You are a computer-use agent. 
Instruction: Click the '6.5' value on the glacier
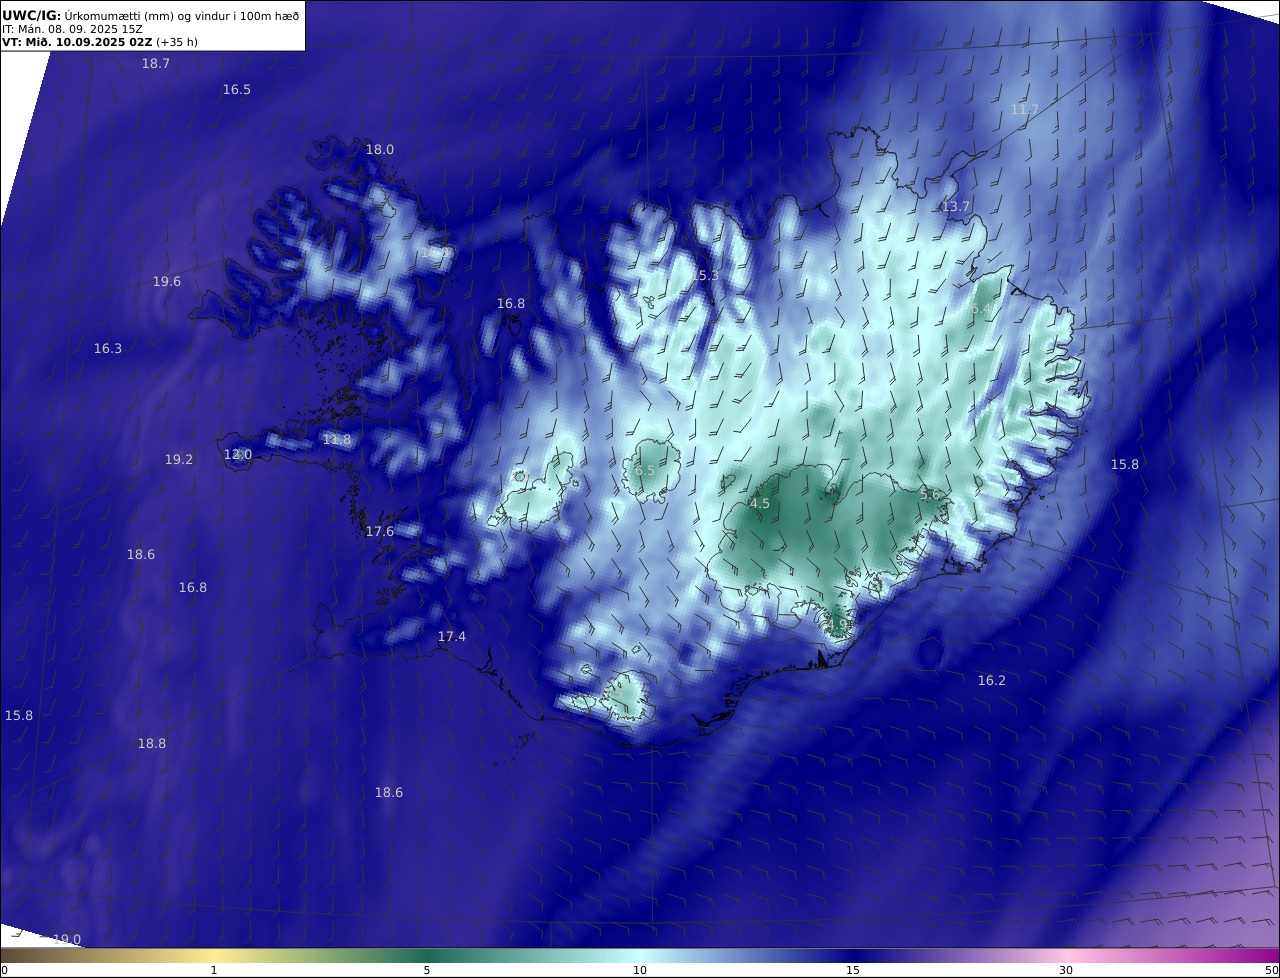point(645,470)
